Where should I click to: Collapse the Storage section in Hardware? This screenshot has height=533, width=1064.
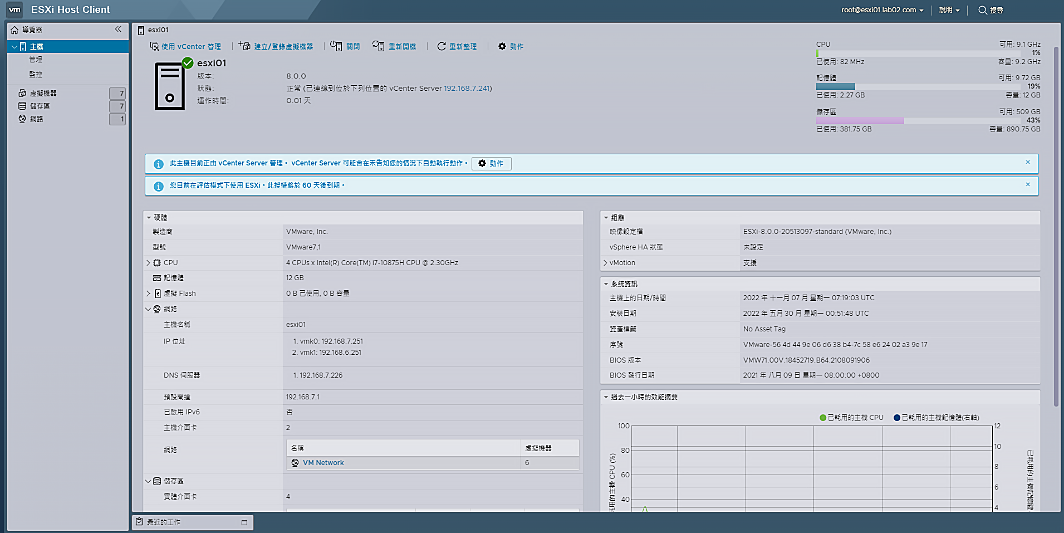tap(148, 481)
